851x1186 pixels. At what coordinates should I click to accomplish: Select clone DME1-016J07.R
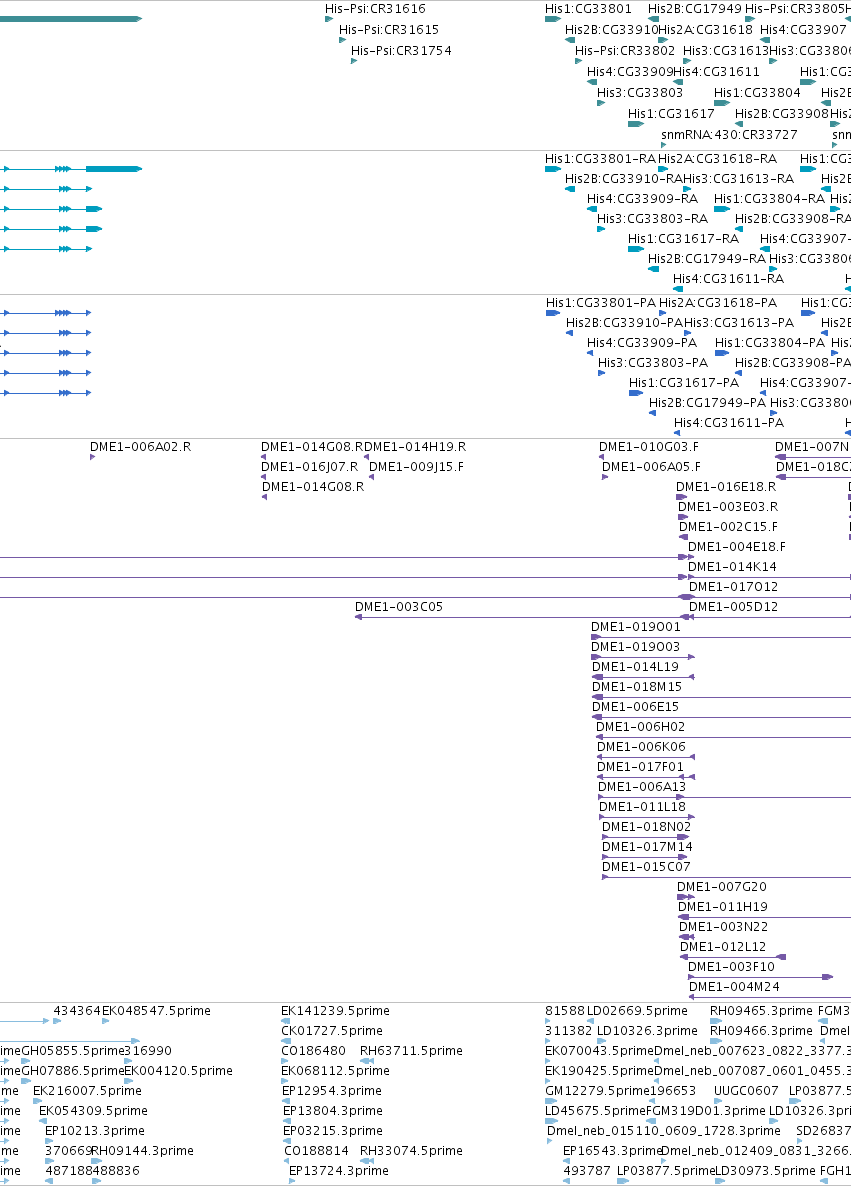[309, 467]
